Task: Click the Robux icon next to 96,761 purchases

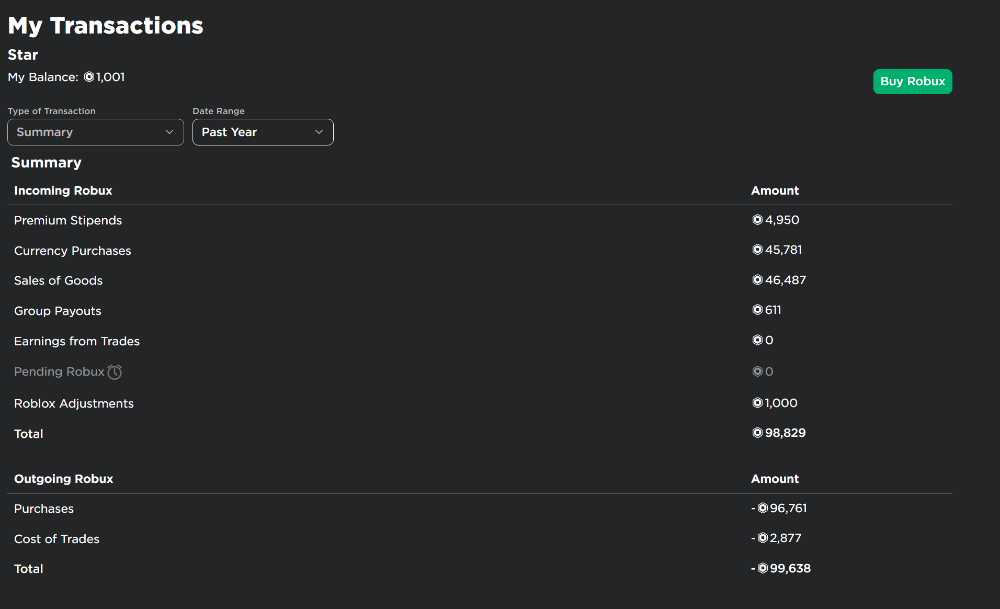Action: pyautogui.click(x=763, y=508)
